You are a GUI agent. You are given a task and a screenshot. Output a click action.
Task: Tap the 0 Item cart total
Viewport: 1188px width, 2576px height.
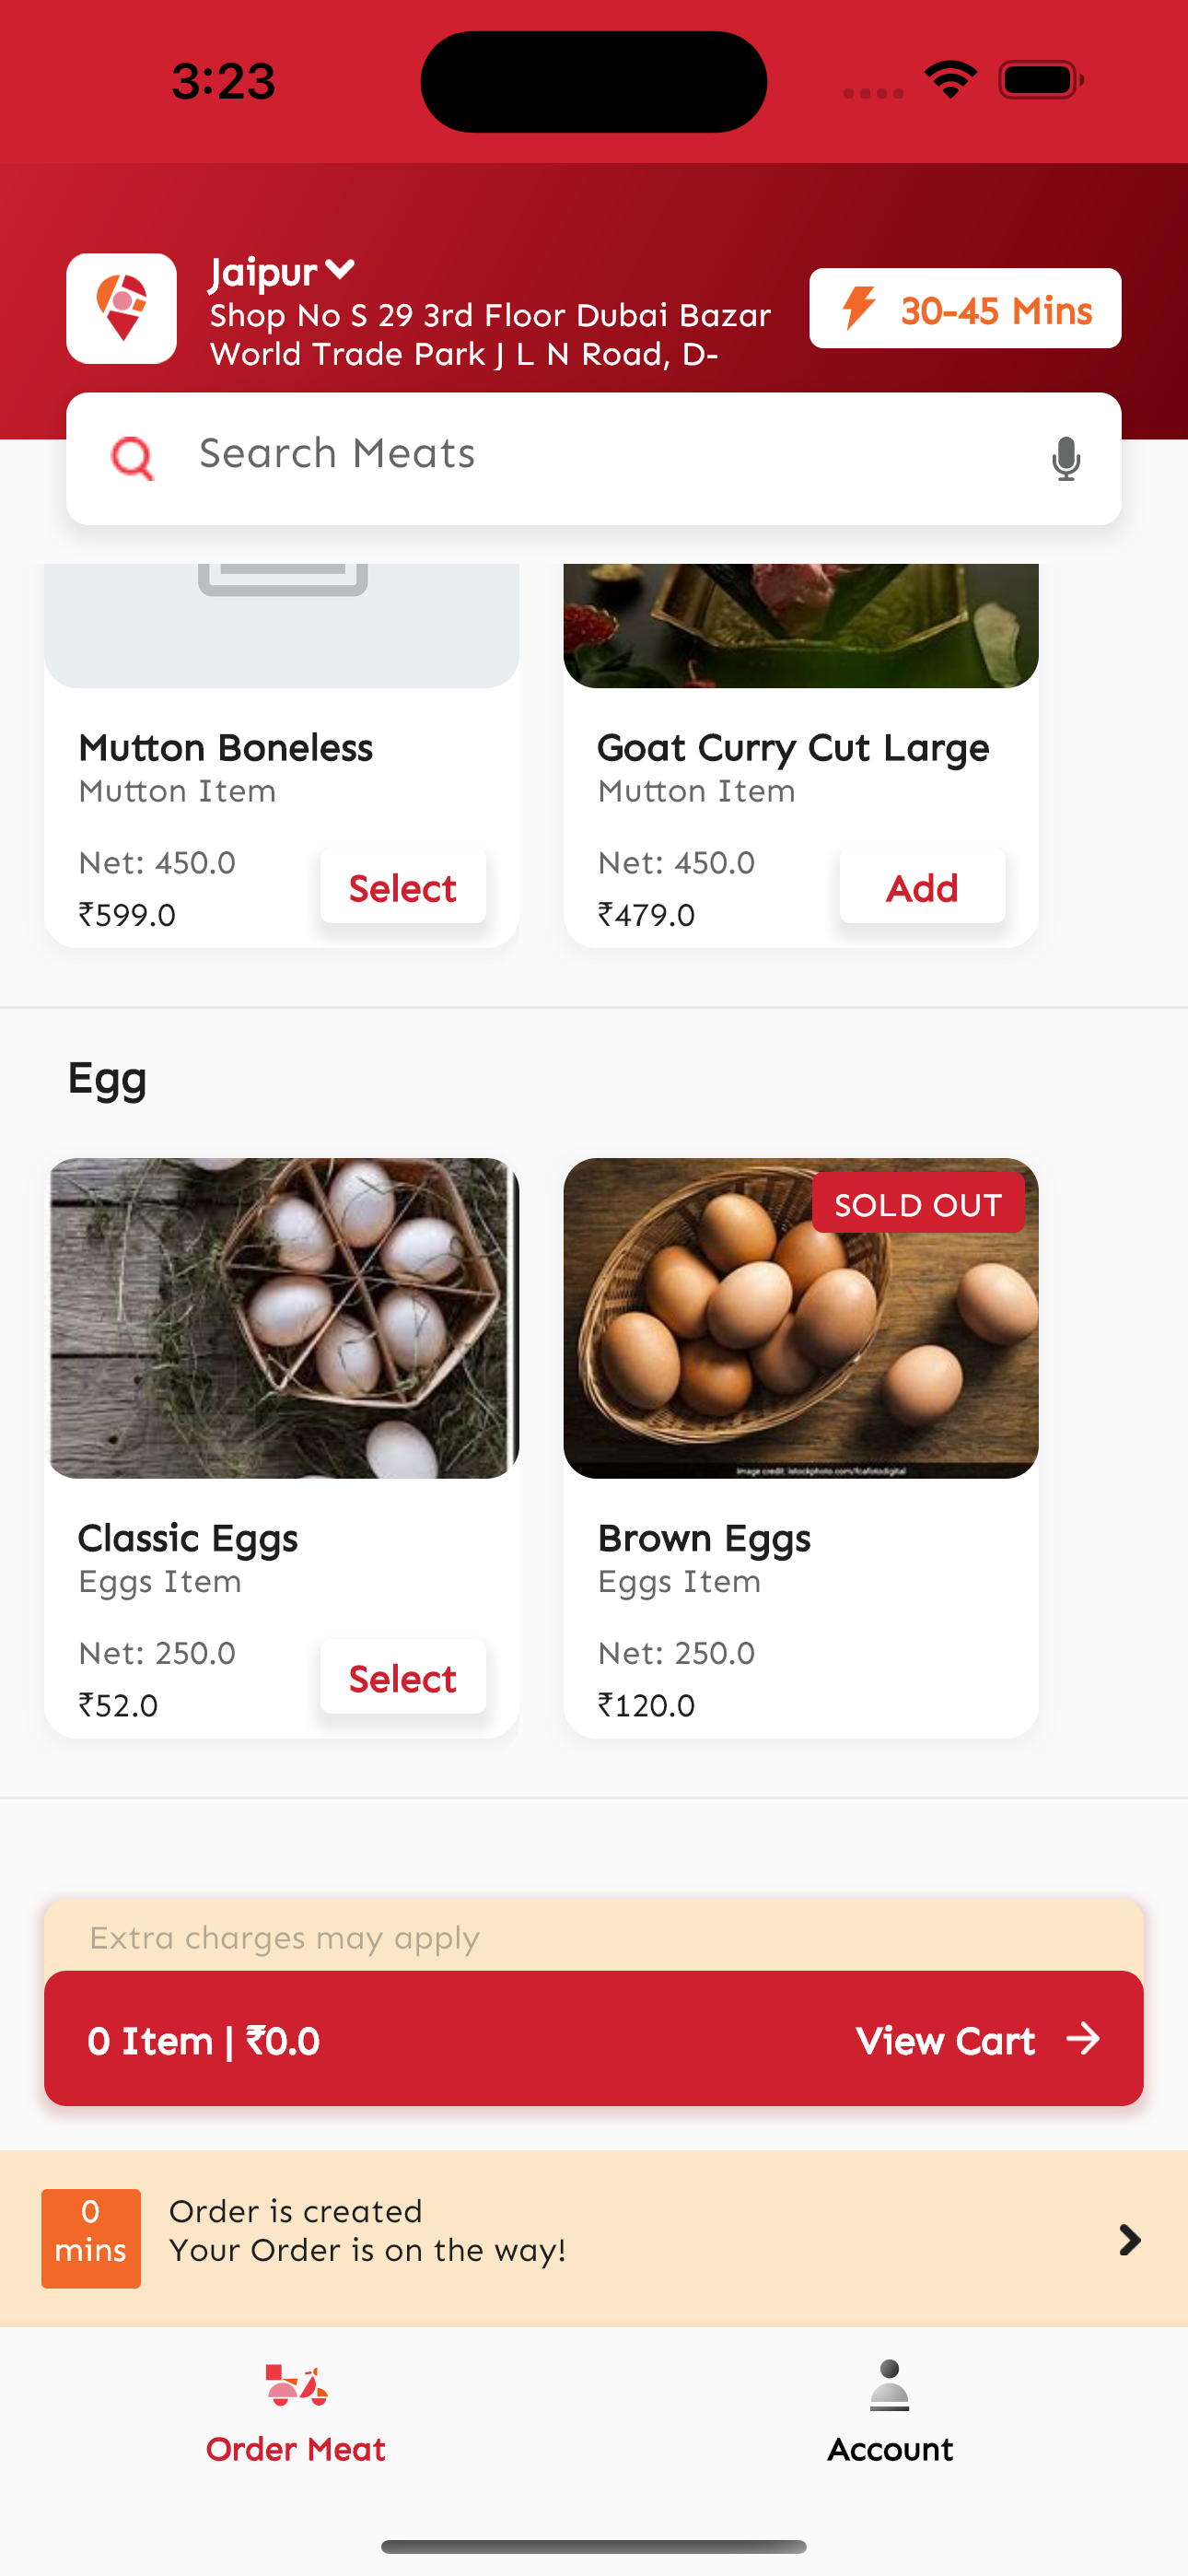click(204, 2041)
